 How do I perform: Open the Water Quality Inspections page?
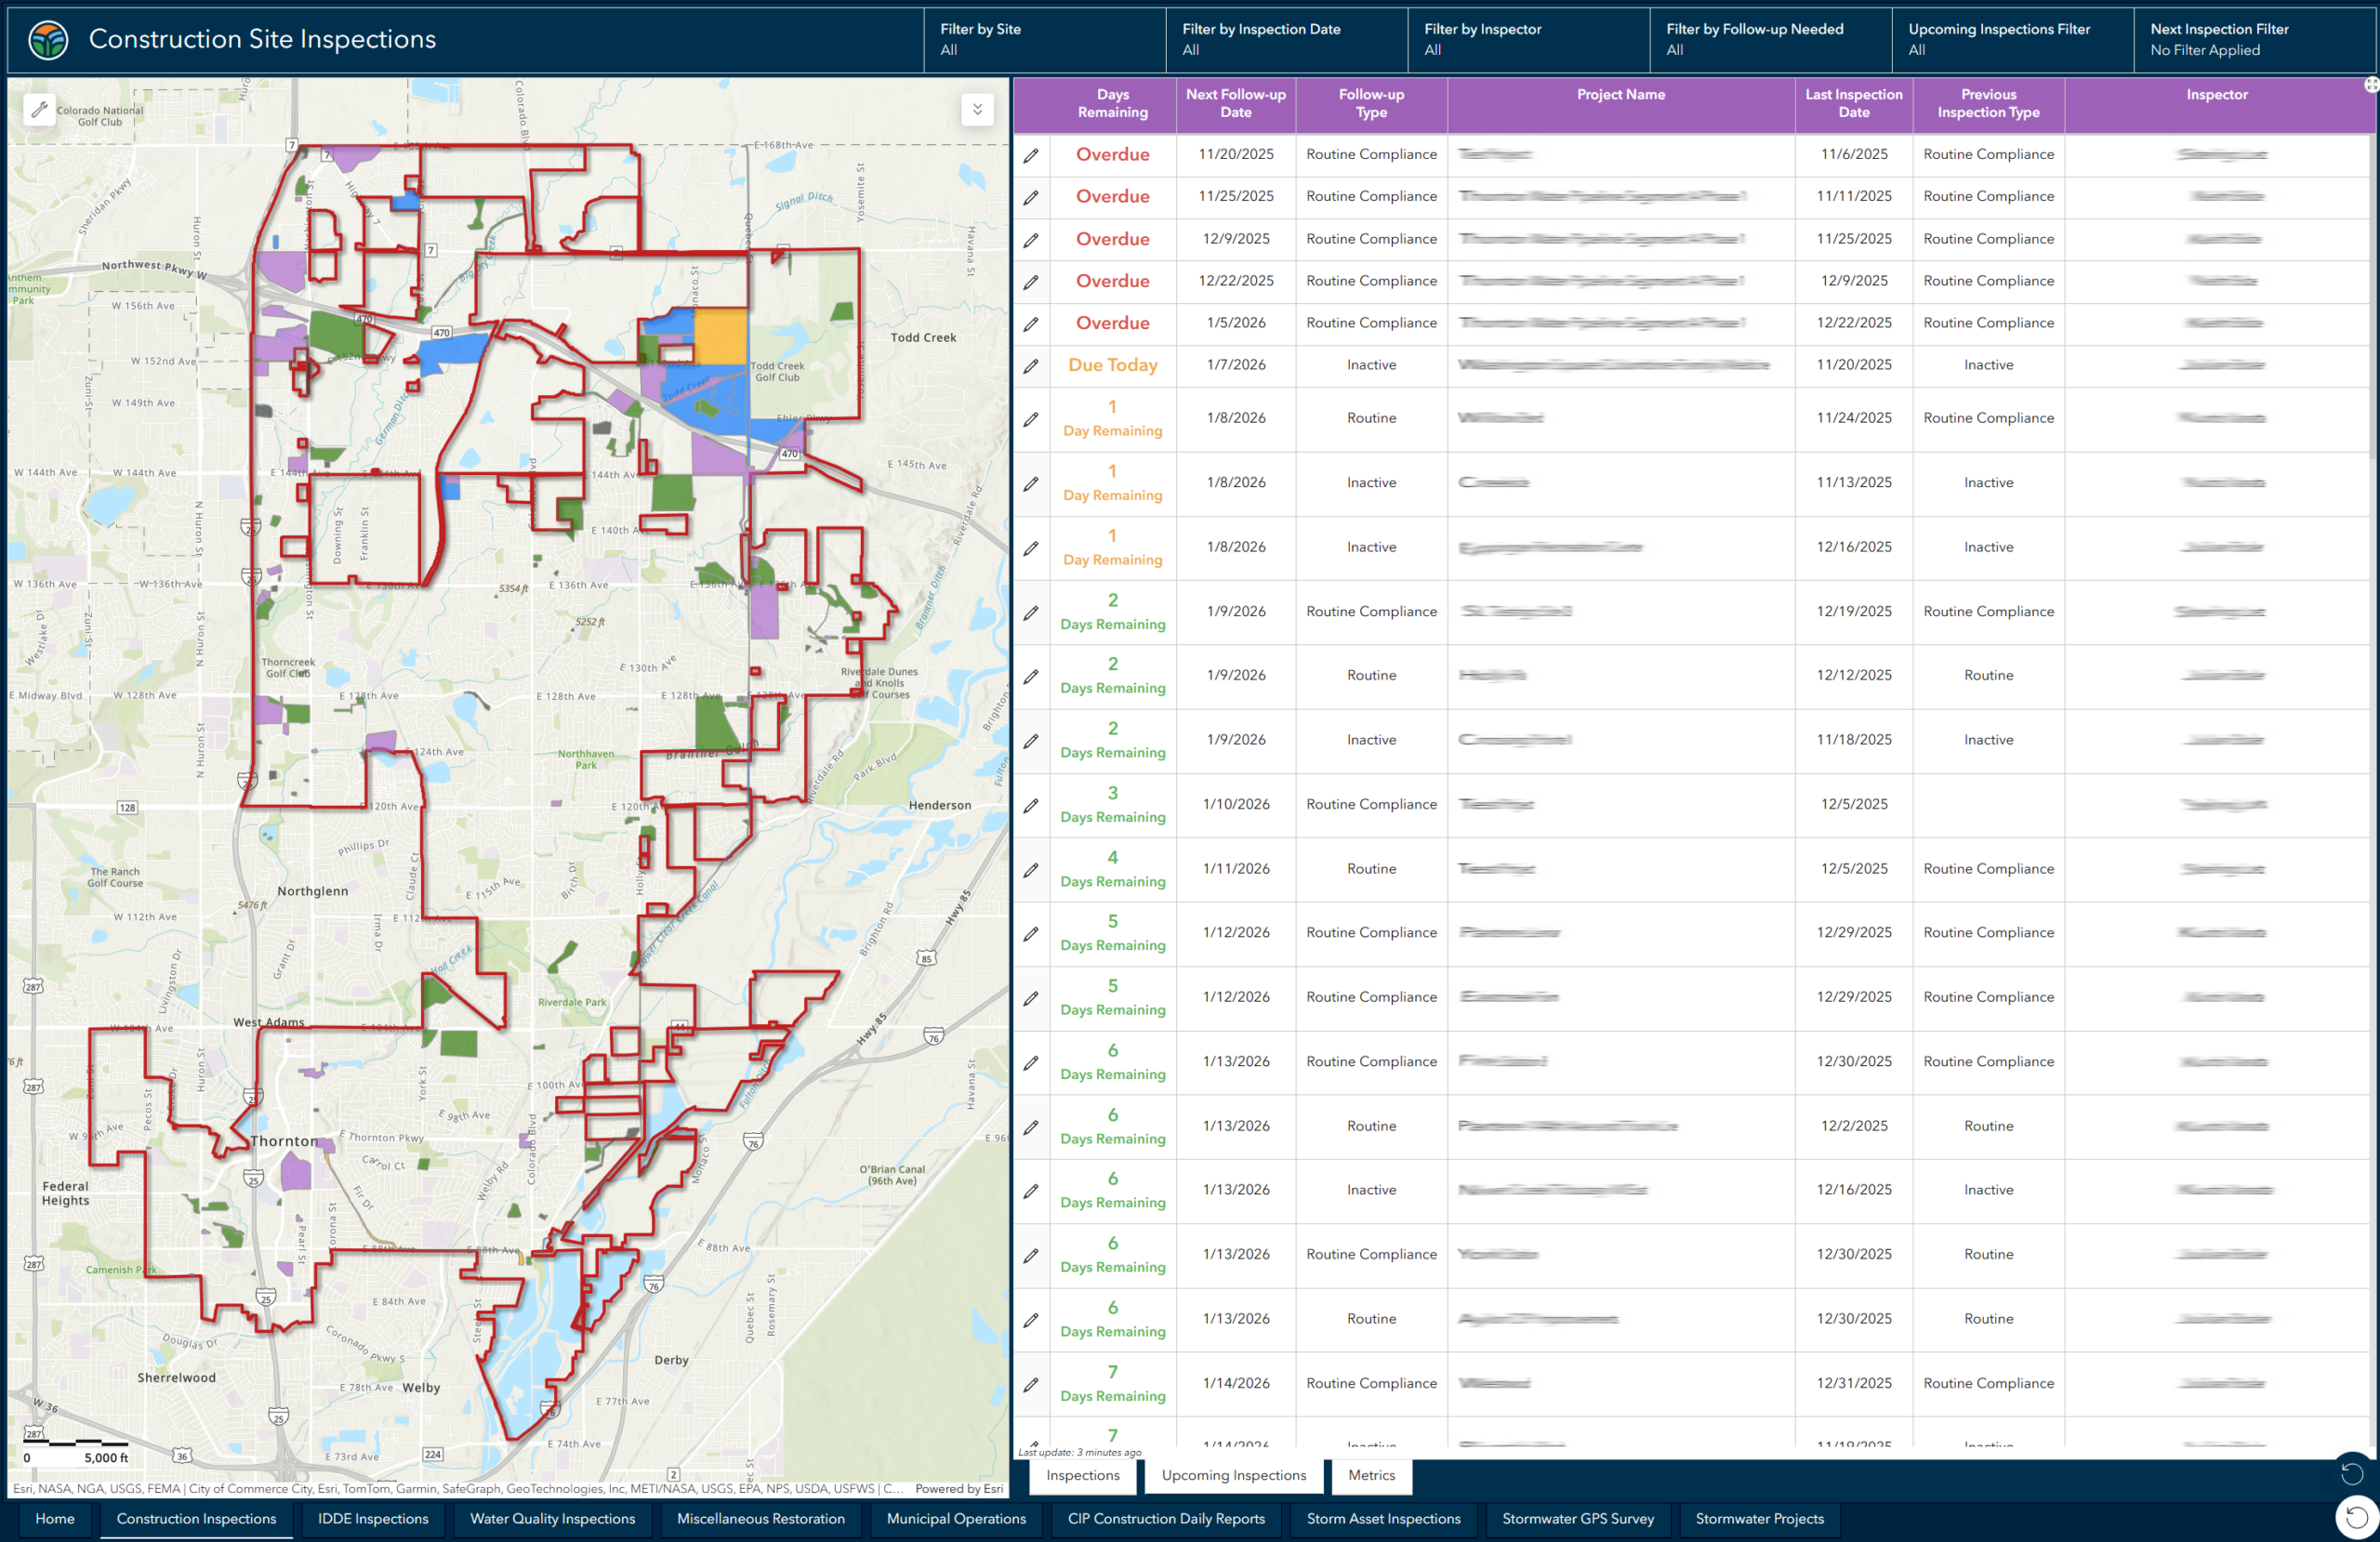coord(551,1518)
